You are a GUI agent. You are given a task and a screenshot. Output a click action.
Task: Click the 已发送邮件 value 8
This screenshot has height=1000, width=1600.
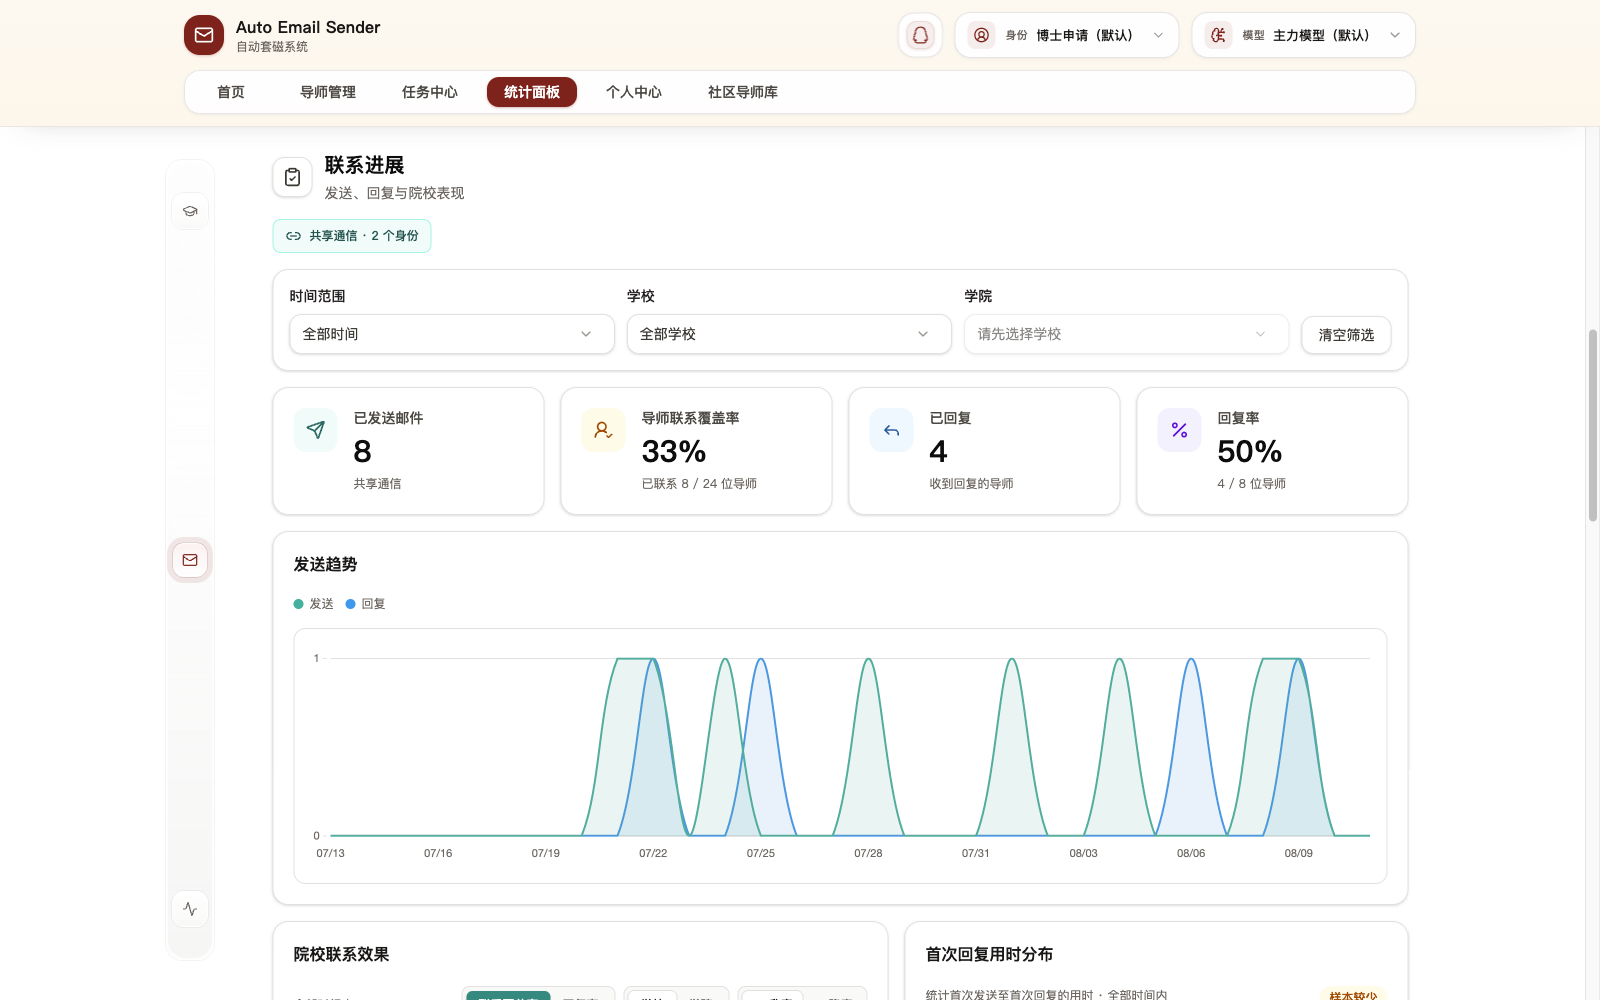(x=363, y=452)
